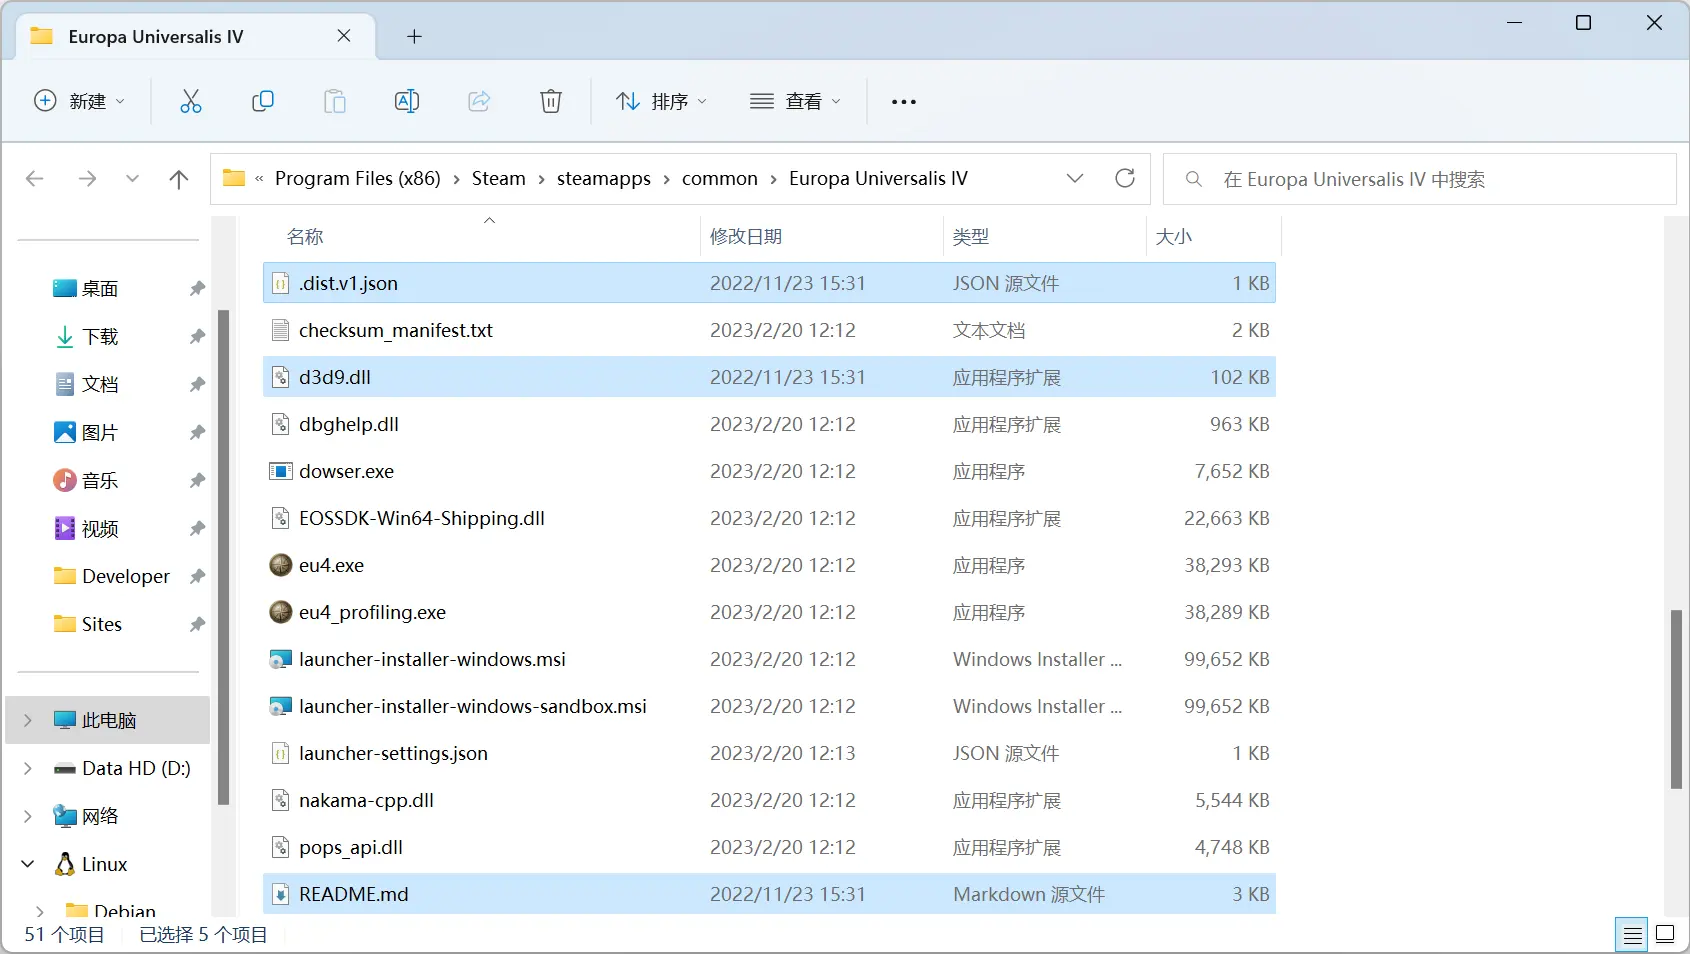Go forward with the right arrow
This screenshot has height=954, width=1690.
coord(88,179)
